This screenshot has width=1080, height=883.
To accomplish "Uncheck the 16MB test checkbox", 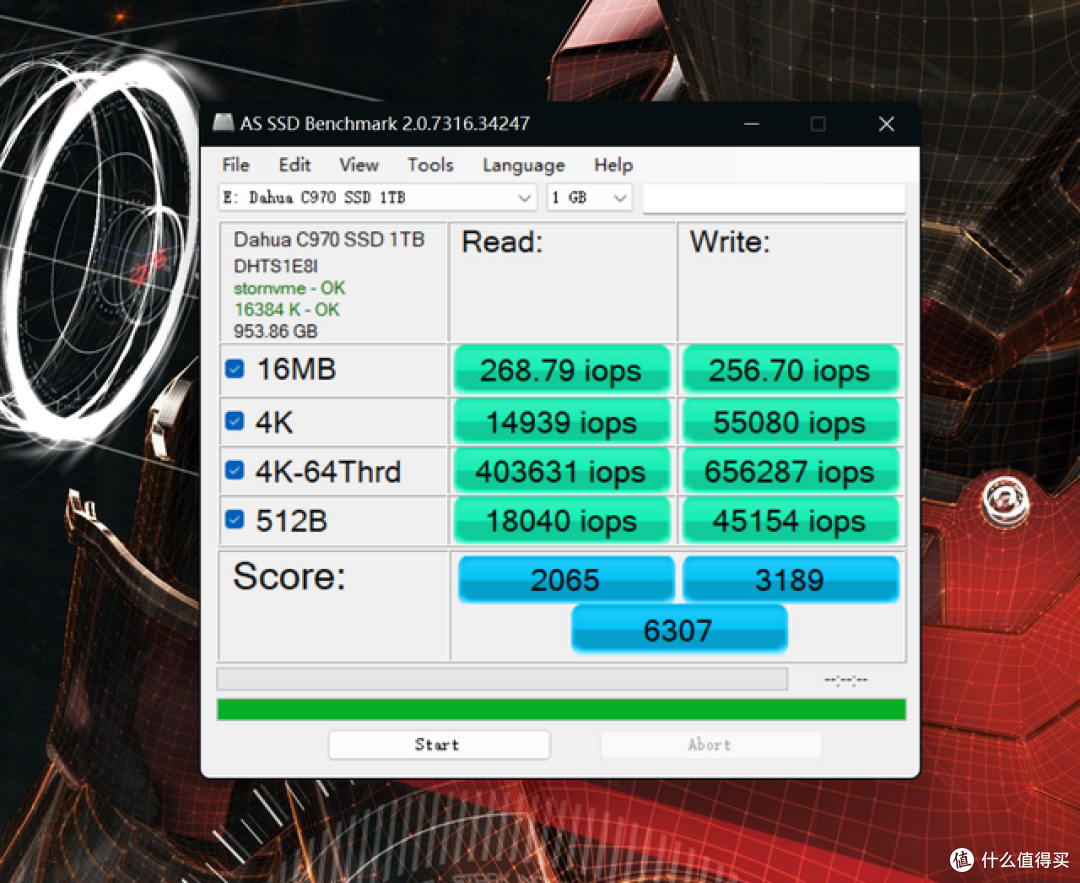I will 235,369.
